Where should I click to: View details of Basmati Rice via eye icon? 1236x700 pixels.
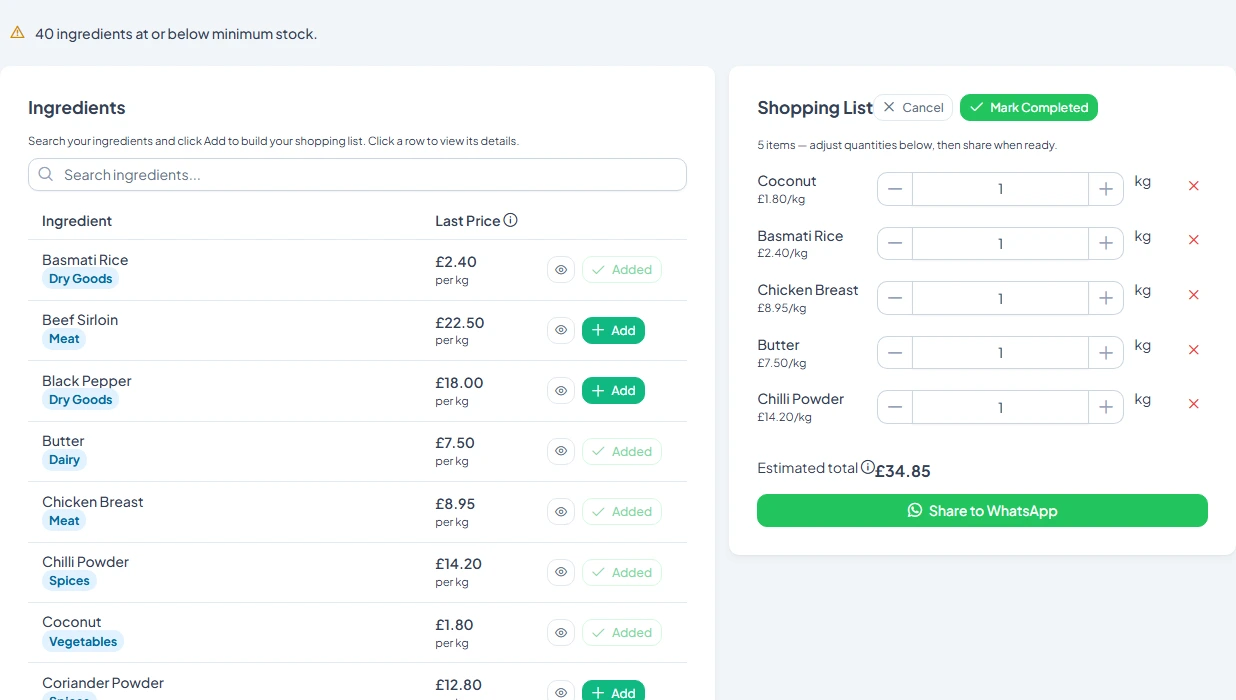point(561,270)
